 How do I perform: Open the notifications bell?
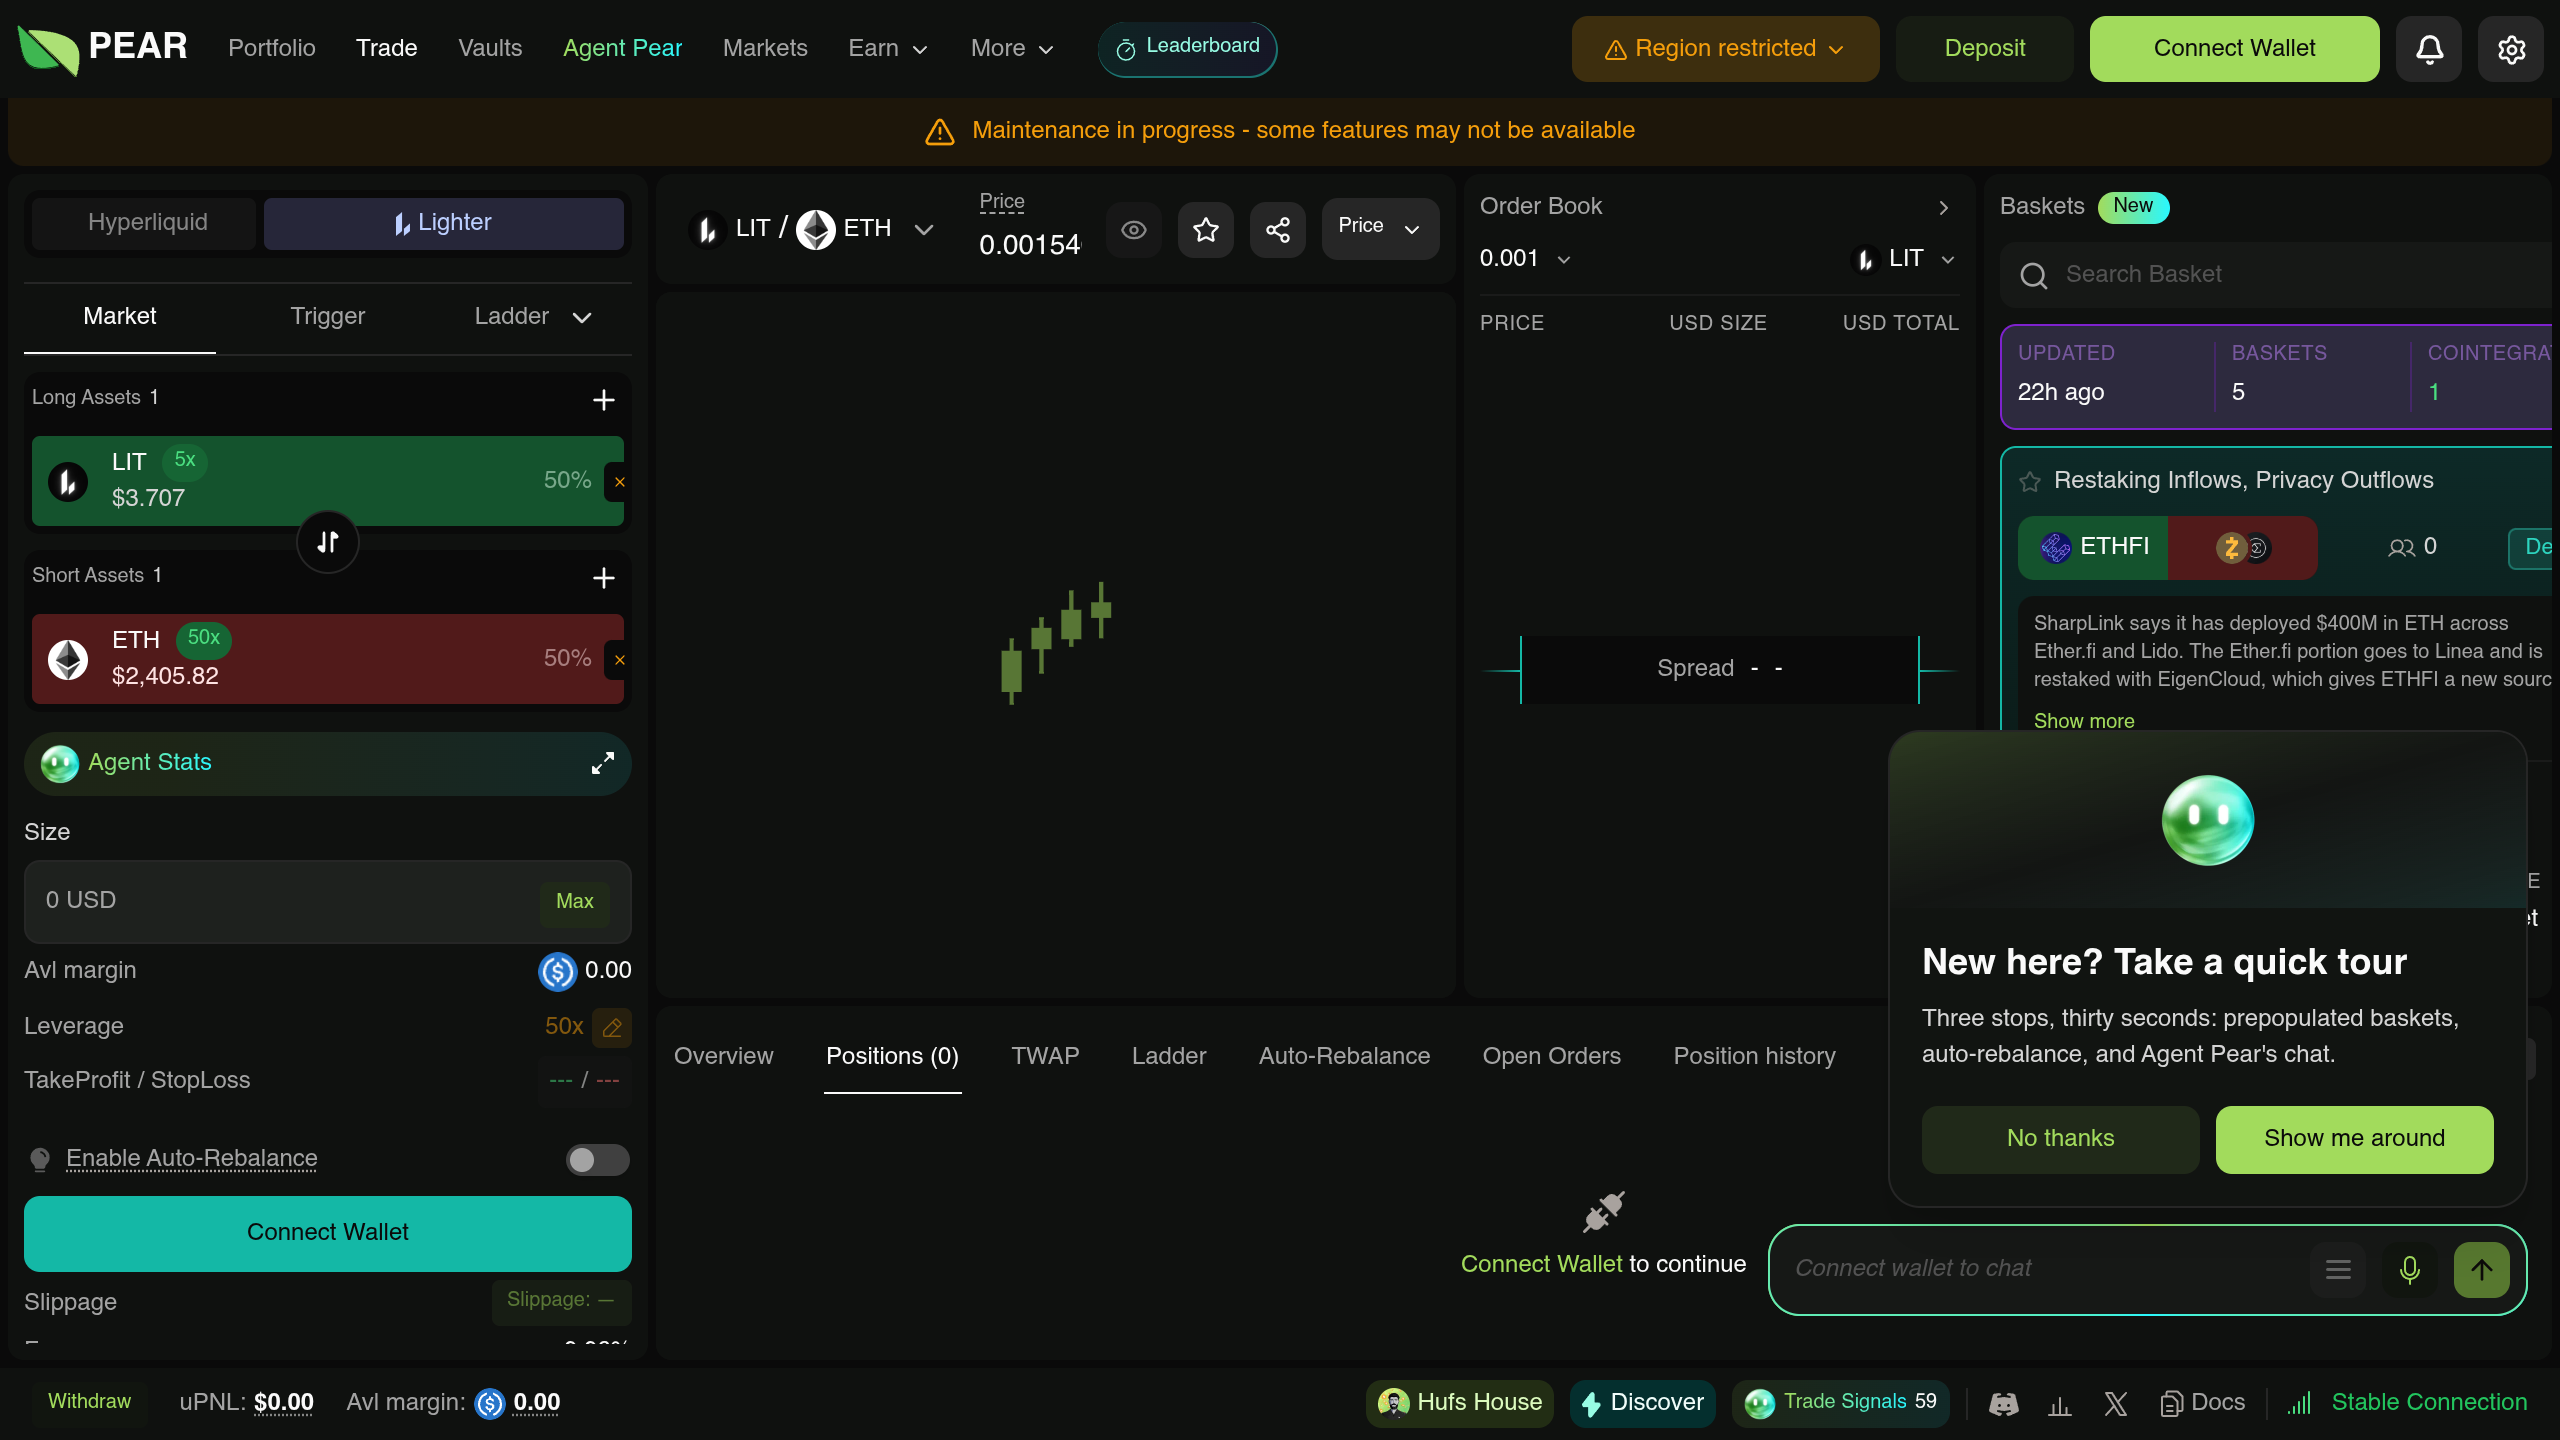tap(2429, 49)
